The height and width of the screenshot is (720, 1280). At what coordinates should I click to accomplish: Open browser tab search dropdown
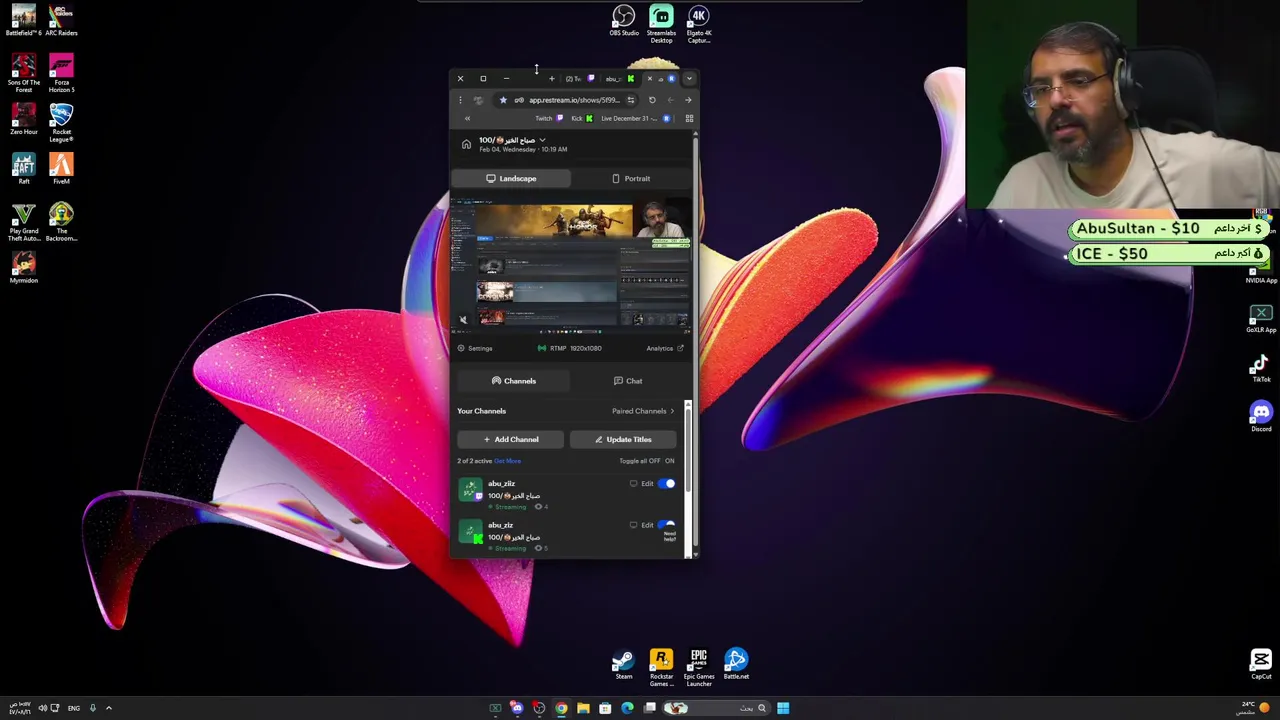(x=689, y=79)
